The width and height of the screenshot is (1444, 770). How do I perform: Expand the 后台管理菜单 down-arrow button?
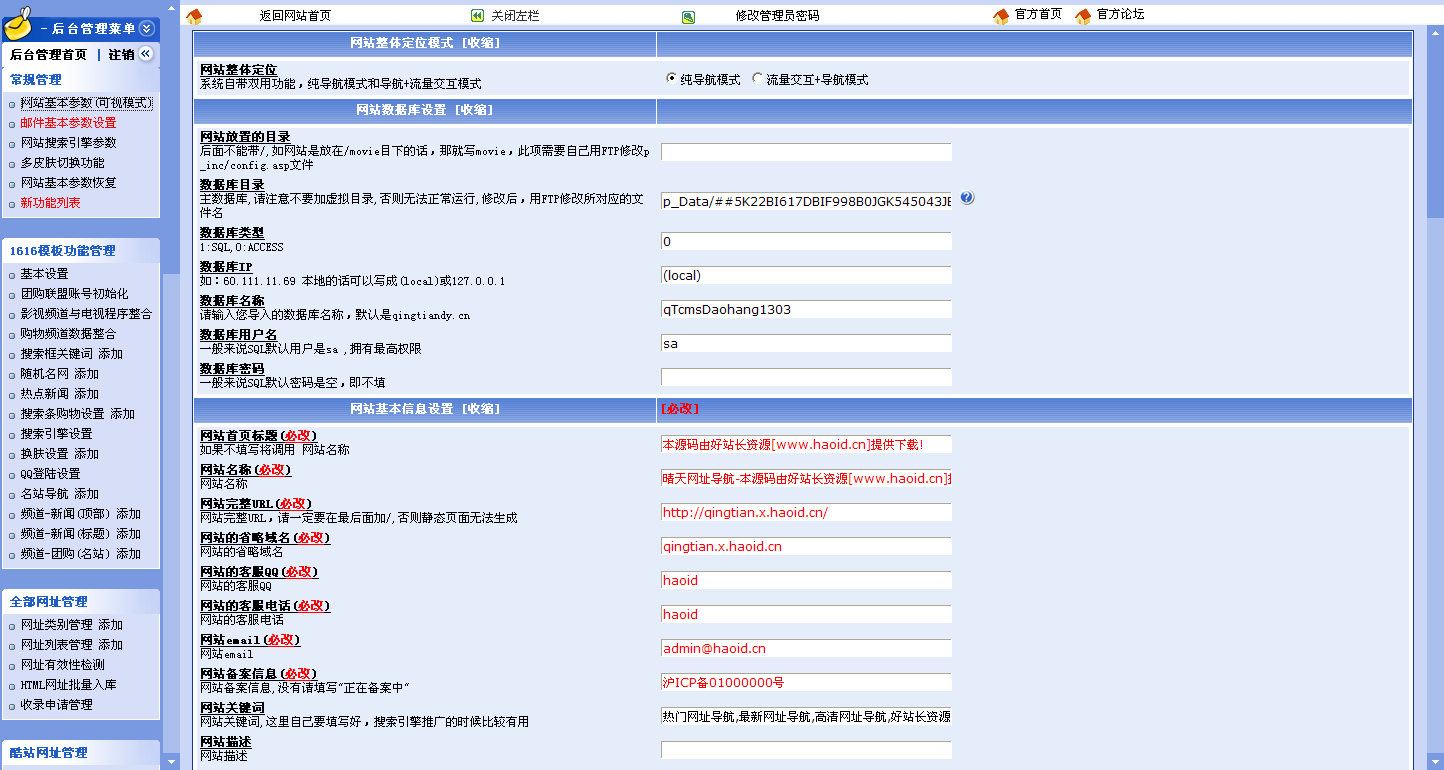147,29
